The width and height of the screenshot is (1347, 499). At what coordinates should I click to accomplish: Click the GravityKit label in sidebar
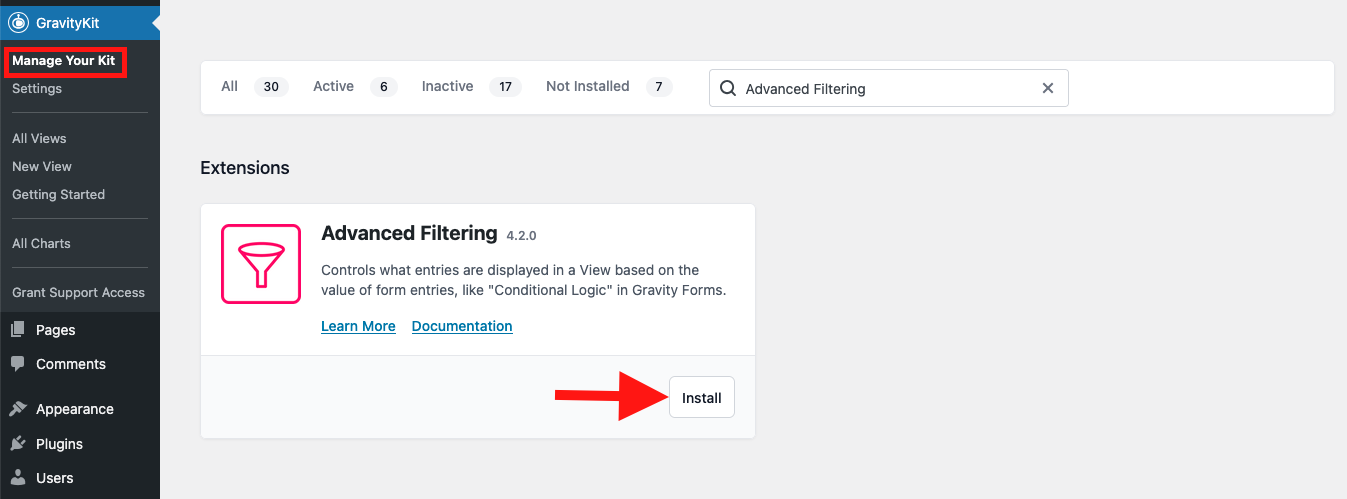pyautogui.click(x=67, y=22)
